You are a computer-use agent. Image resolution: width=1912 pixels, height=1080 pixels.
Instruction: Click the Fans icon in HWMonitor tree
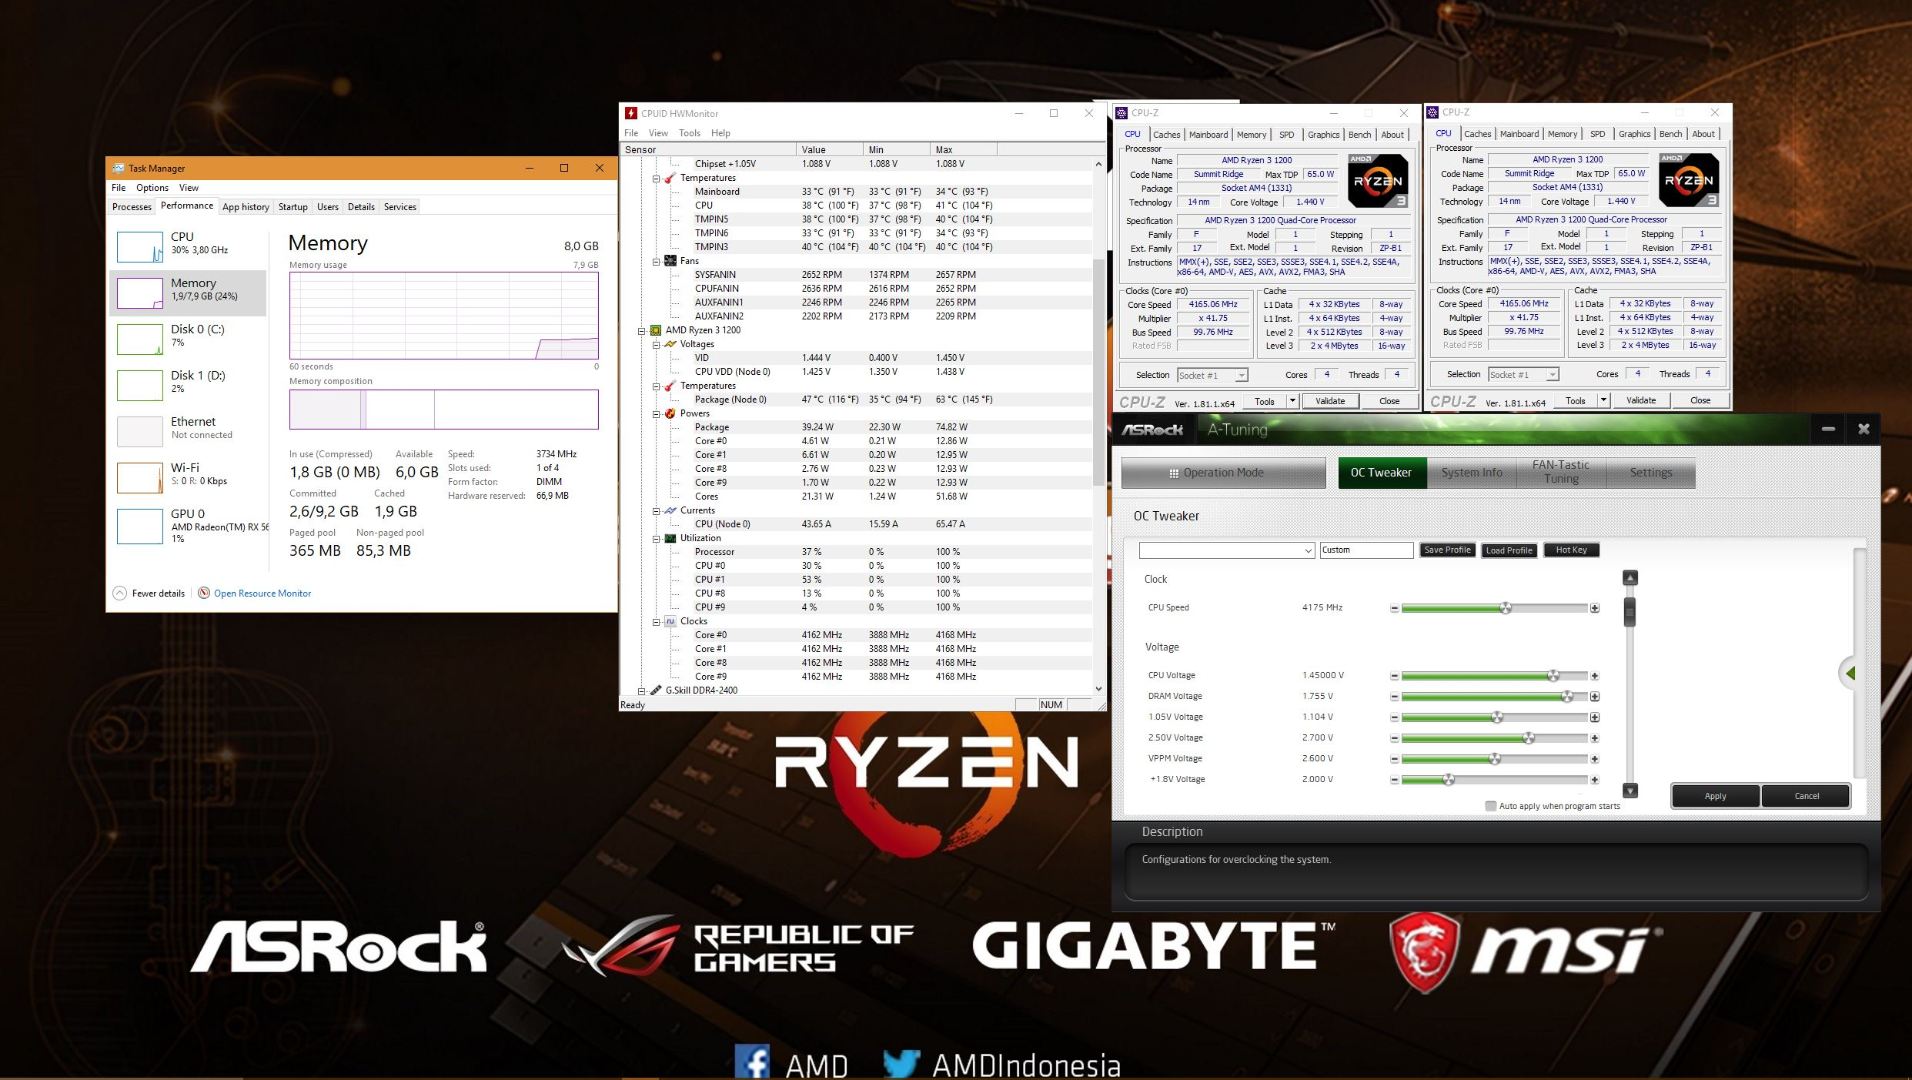click(670, 261)
